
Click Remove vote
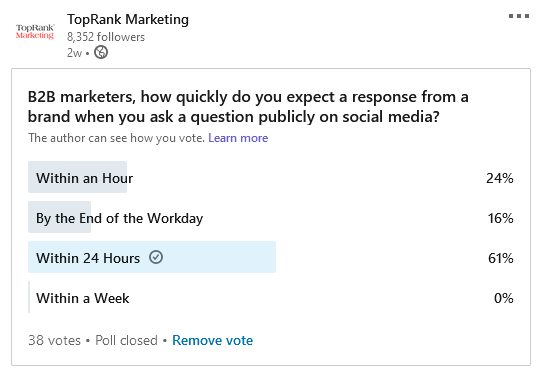[x=212, y=340]
